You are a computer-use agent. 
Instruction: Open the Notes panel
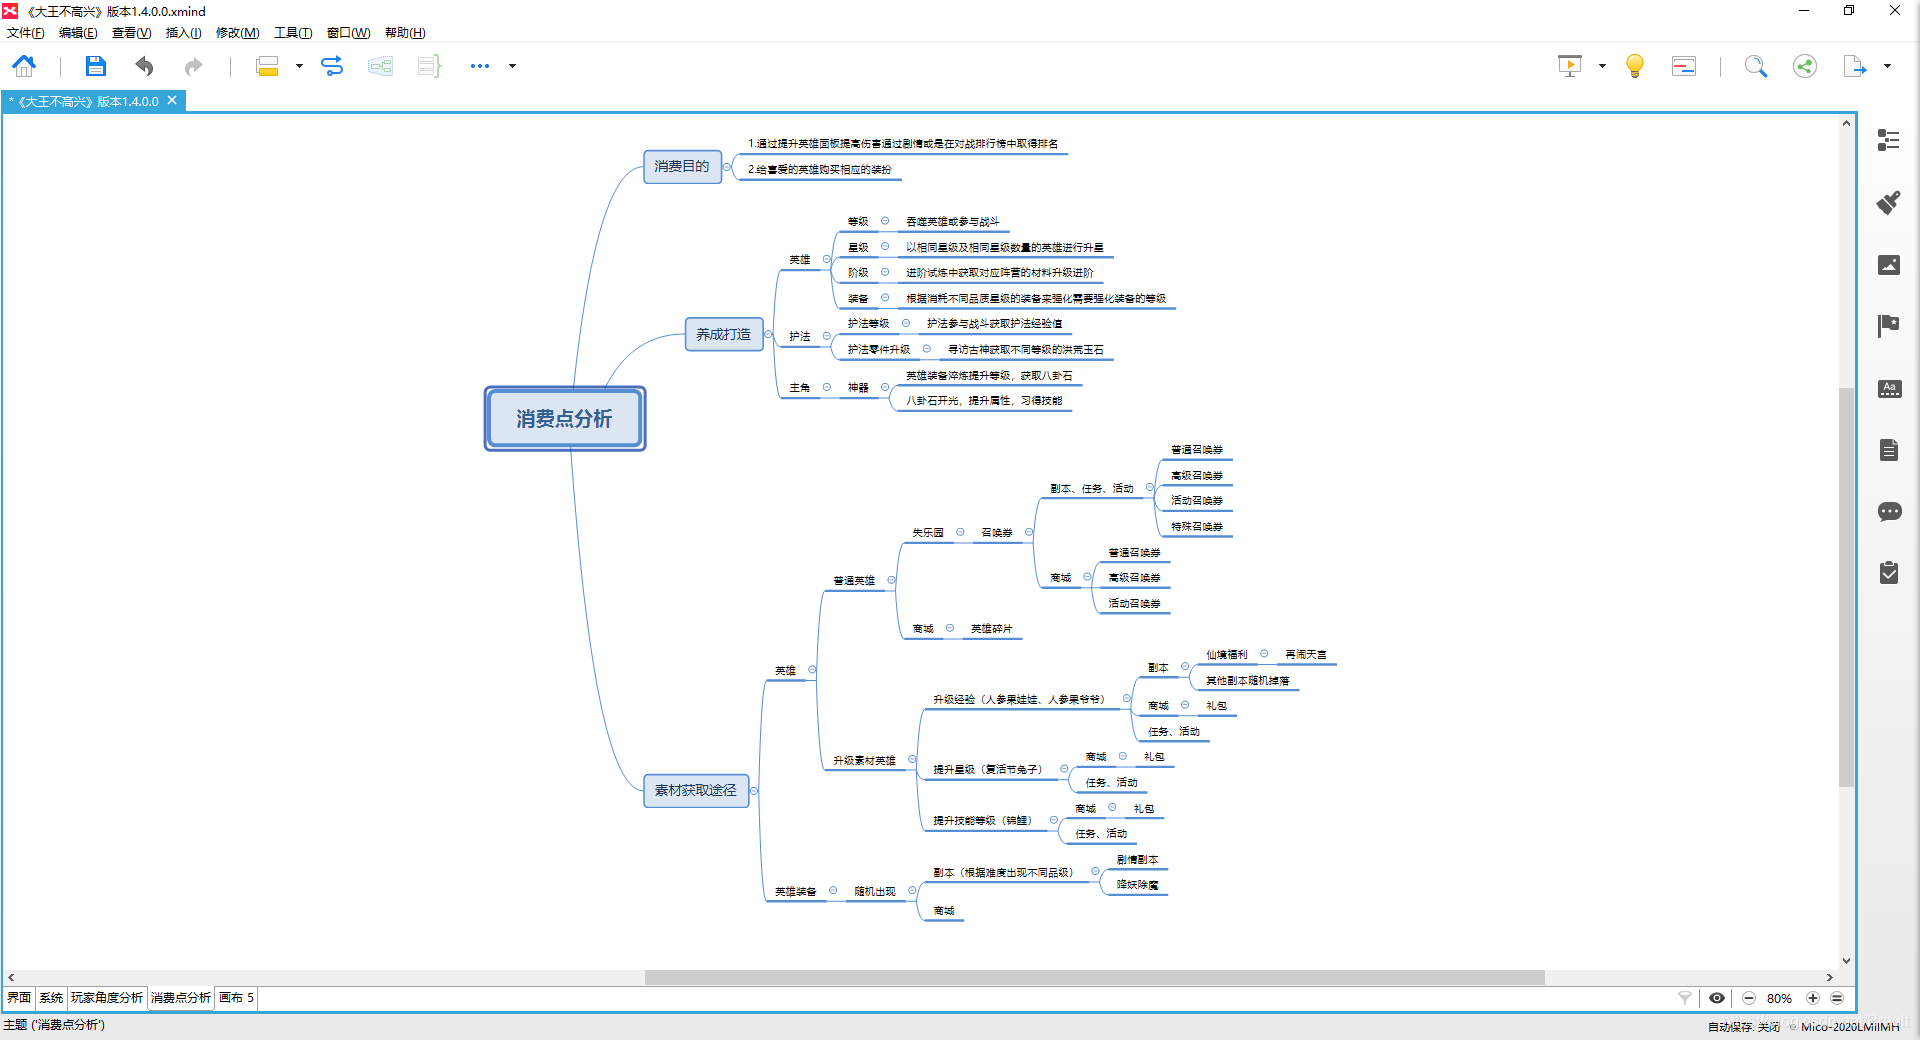(x=1888, y=450)
